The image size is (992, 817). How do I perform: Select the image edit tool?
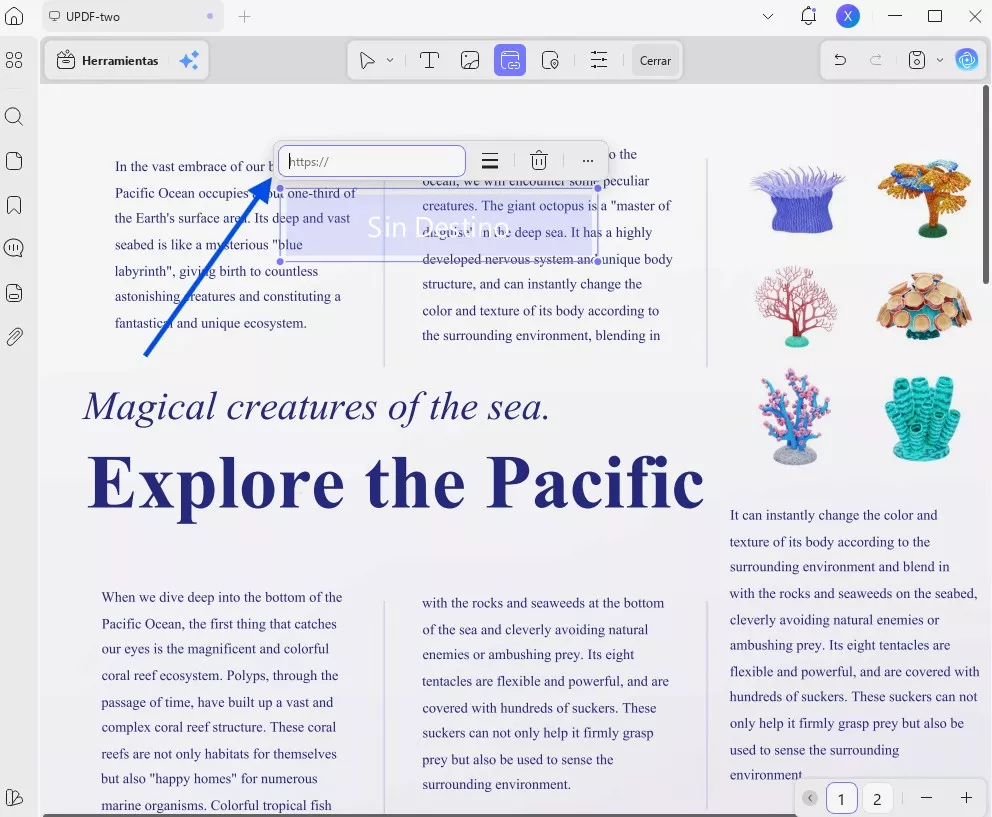click(x=470, y=61)
